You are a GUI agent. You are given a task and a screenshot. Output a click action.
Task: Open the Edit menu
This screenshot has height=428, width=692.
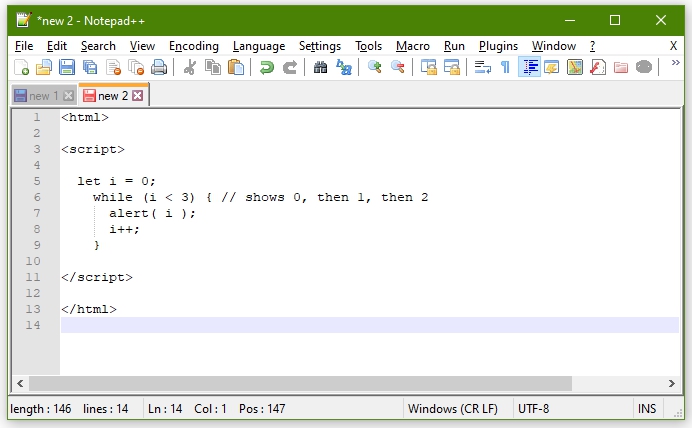56,46
